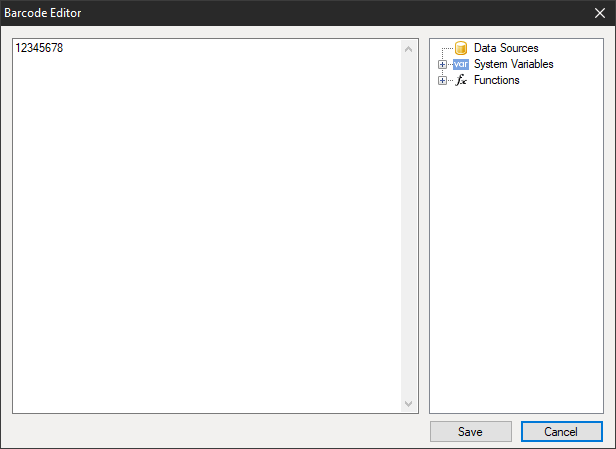This screenshot has height=449, width=616.
Task: Select the Functions label in tree
Action: 496,80
